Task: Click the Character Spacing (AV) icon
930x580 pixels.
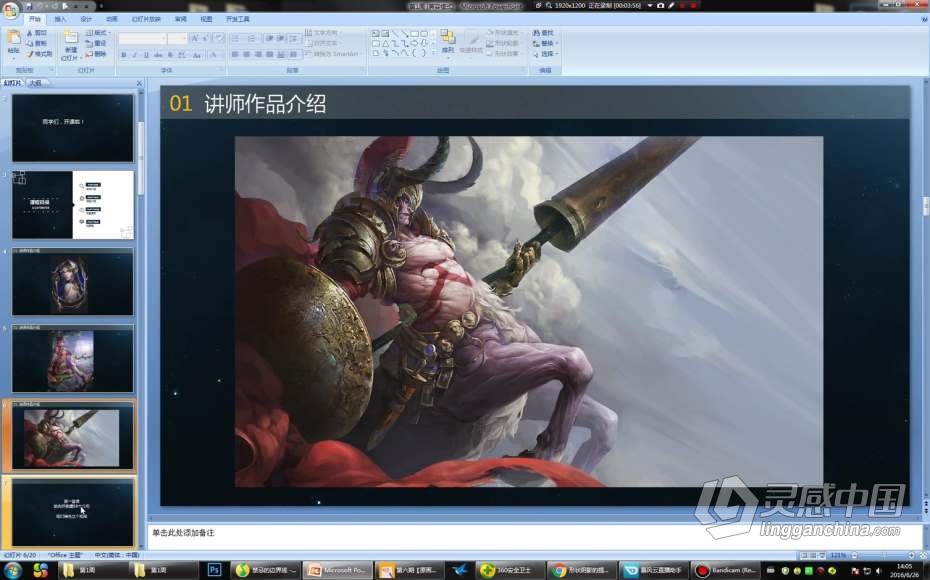Action: pyautogui.click(x=182, y=55)
